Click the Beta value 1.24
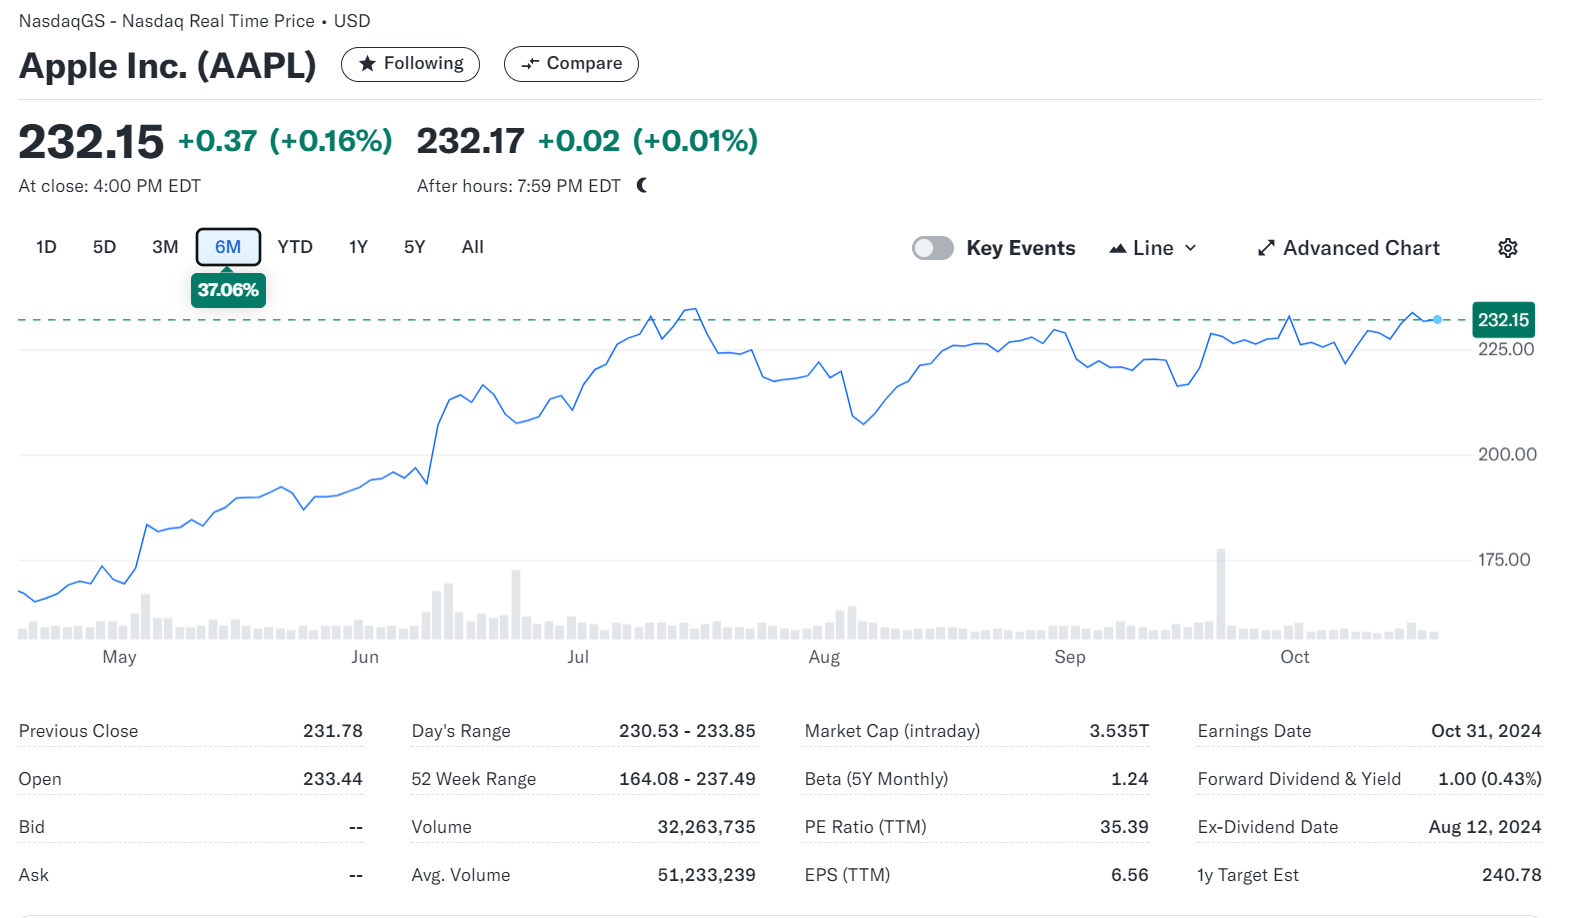 click(x=1130, y=779)
